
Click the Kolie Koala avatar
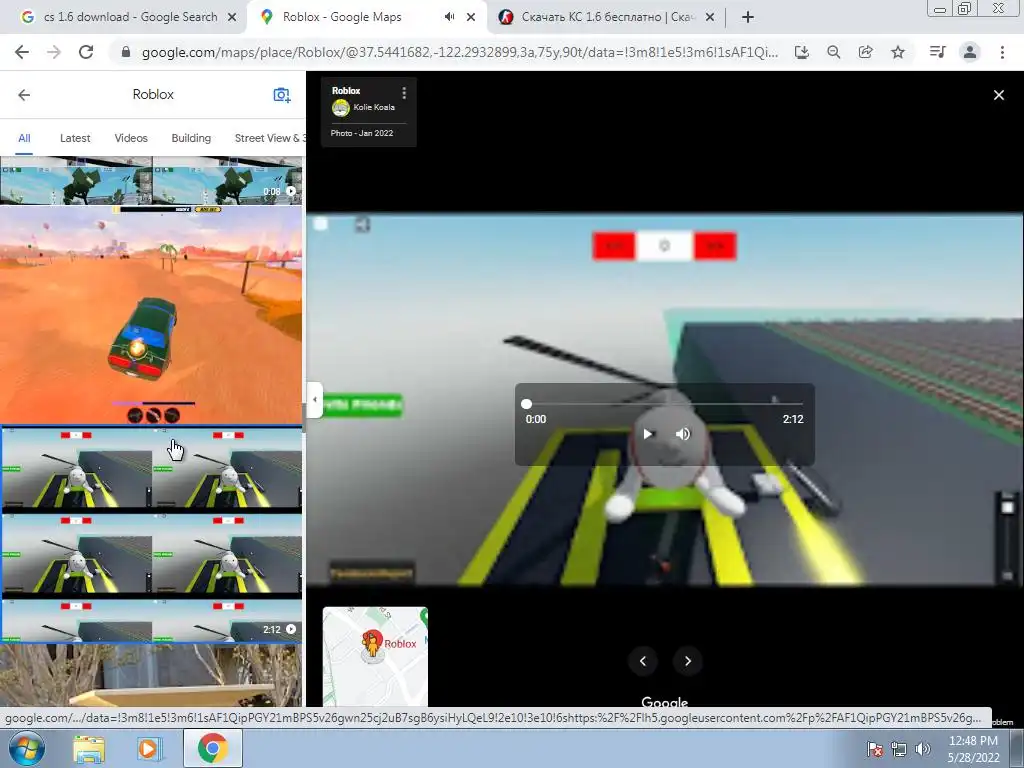point(340,108)
